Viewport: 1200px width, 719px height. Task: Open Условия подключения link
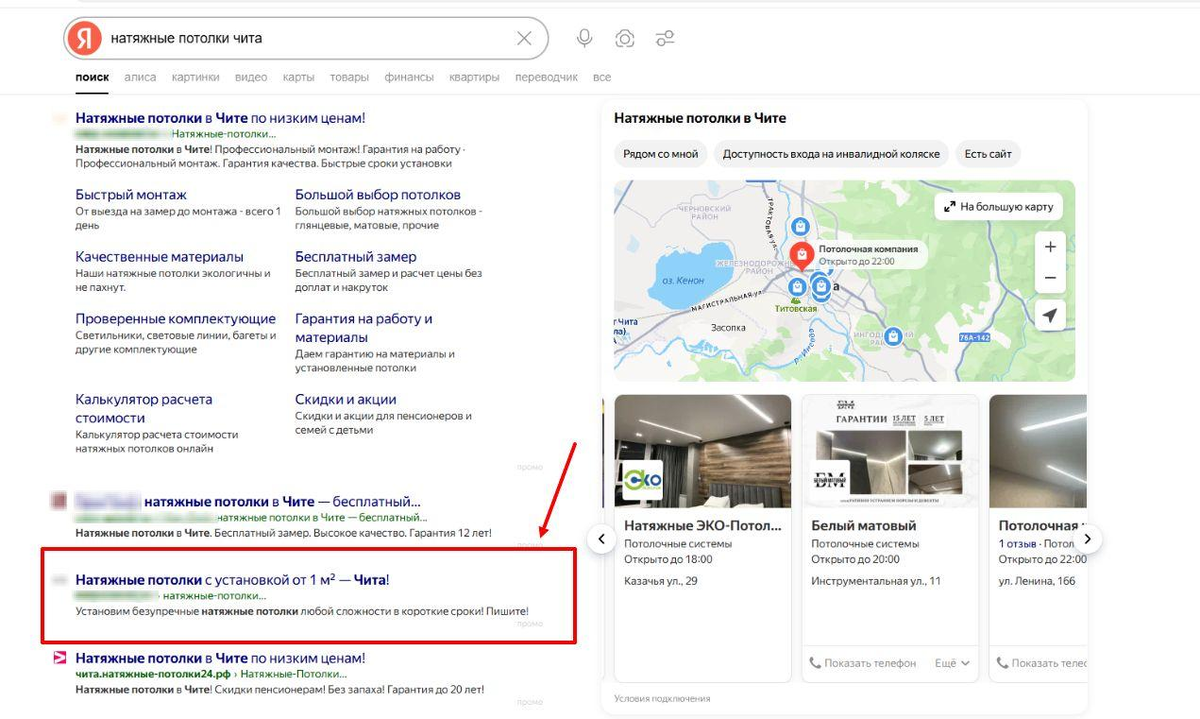point(662,698)
